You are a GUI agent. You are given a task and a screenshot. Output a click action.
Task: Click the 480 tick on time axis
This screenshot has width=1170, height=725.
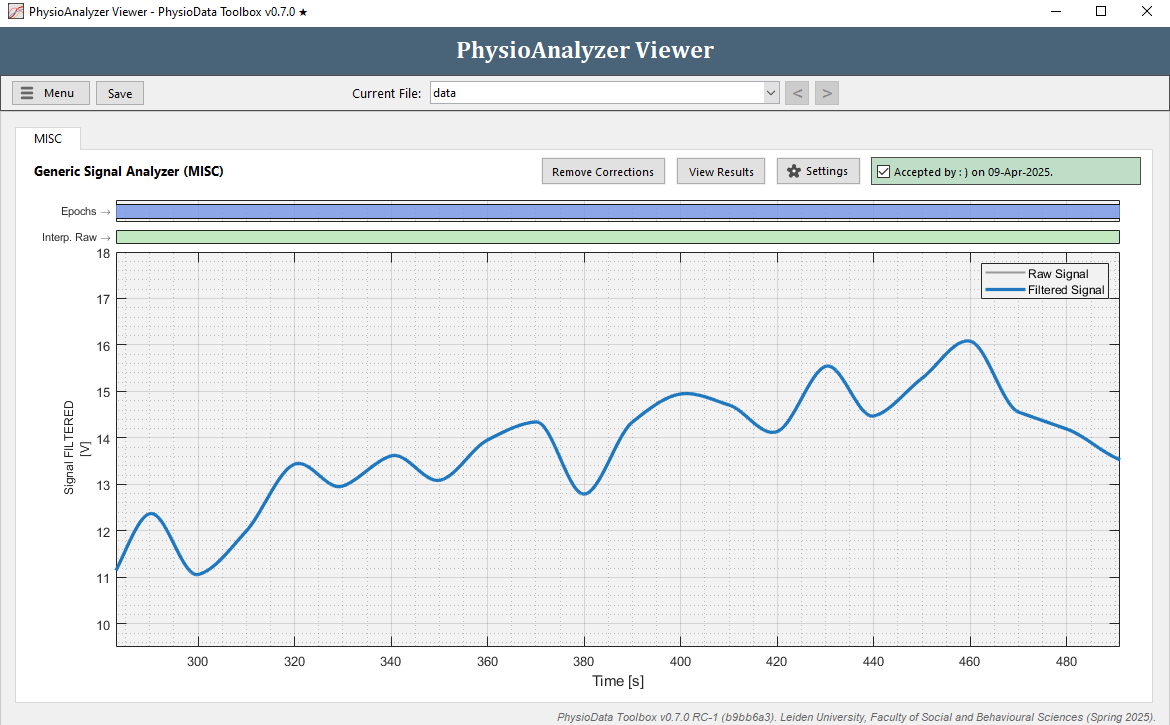pos(1066,662)
